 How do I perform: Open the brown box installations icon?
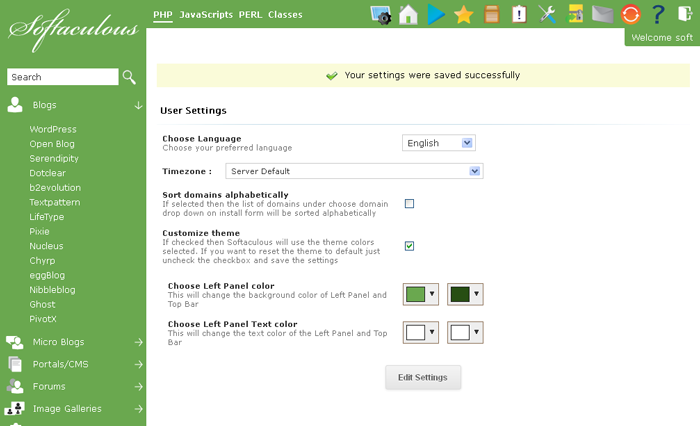coord(492,14)
